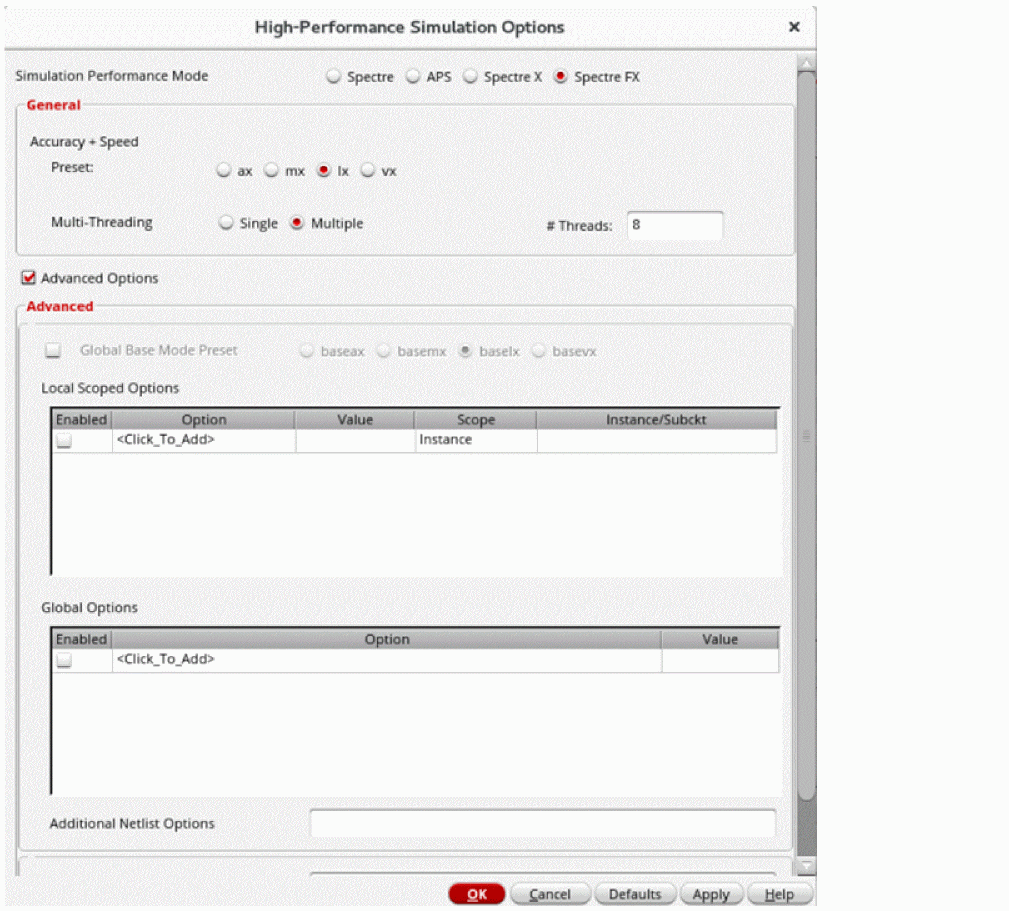
Task: Tick the Enabled box in Local Scoped Options
Action: [x=64, y=441]
